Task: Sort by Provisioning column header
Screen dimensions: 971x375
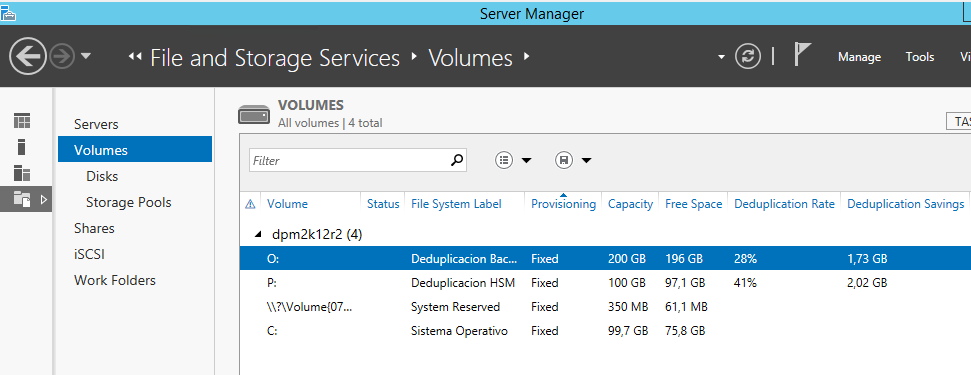Action: pos(564,204)
